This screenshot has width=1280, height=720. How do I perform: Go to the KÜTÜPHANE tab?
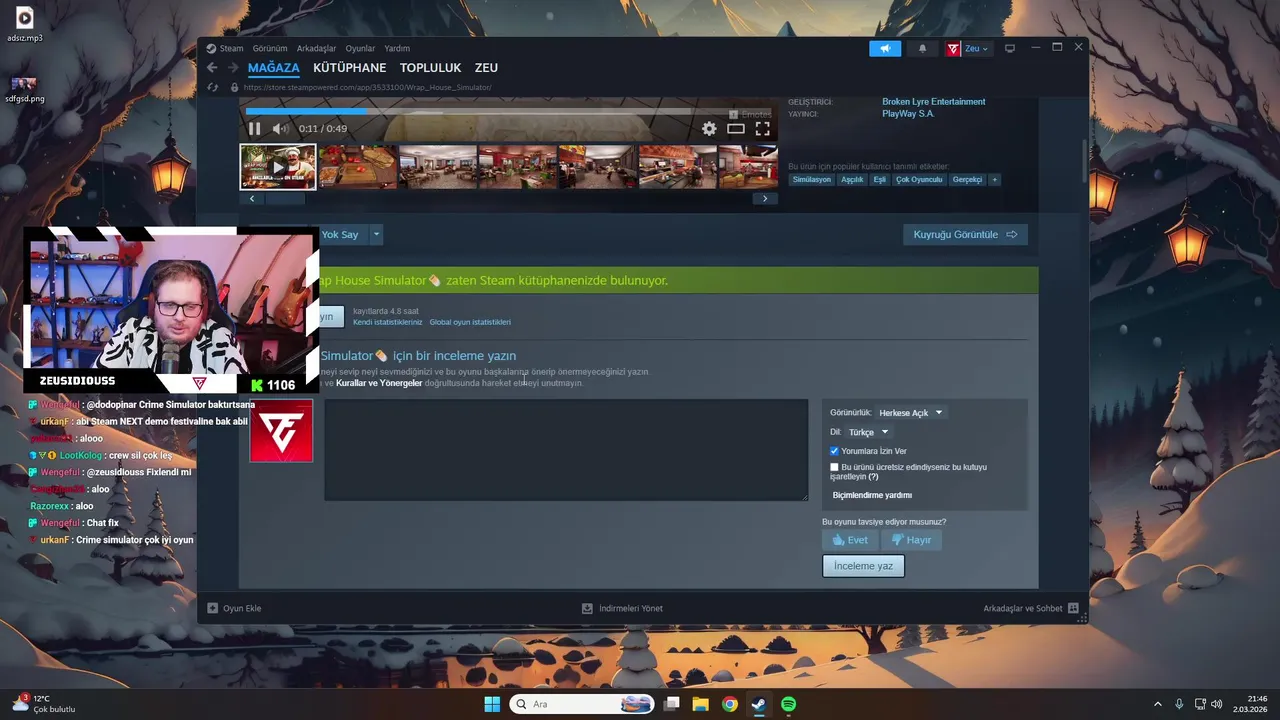click(349, 68)
